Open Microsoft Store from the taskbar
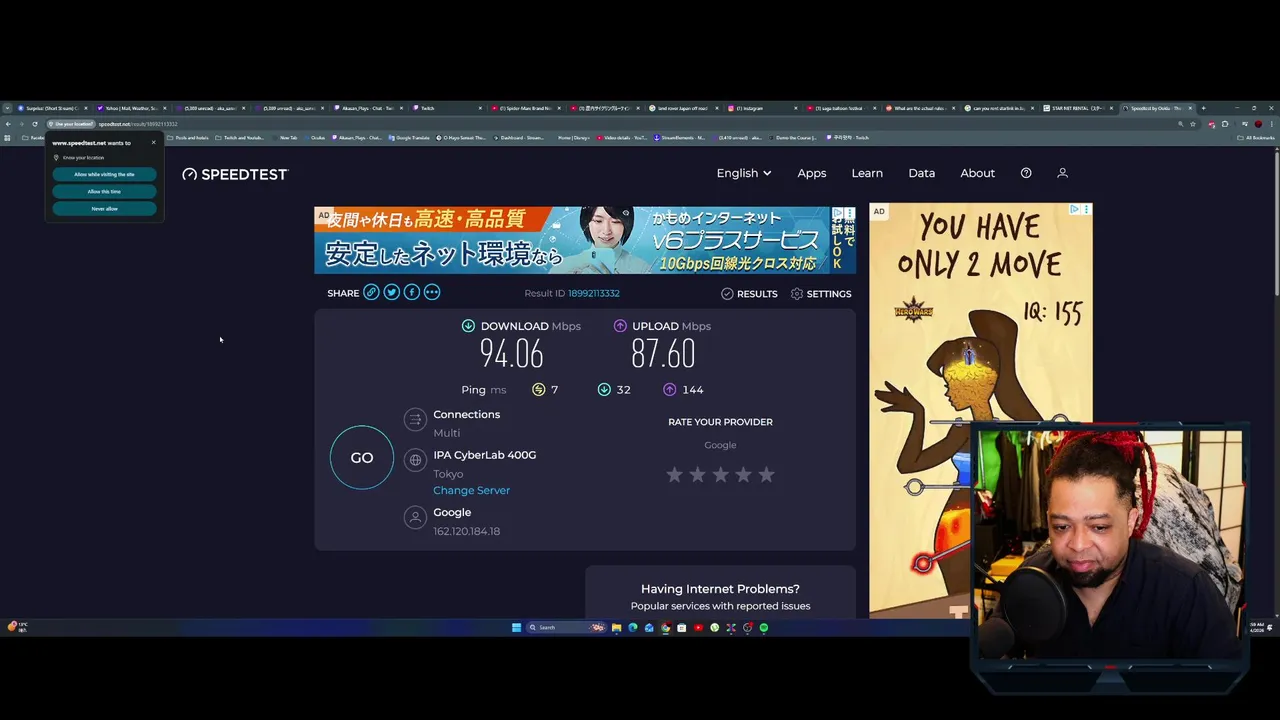The width and height of the screenshot is (1280, 720). pyautogui.click(x=681, y=627)
